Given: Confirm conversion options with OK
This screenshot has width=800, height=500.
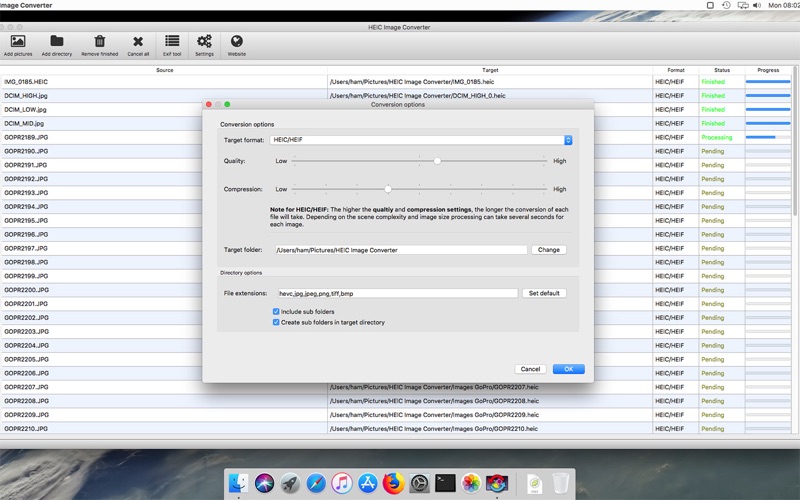Looking at the screenshot, I should (568, 369).
